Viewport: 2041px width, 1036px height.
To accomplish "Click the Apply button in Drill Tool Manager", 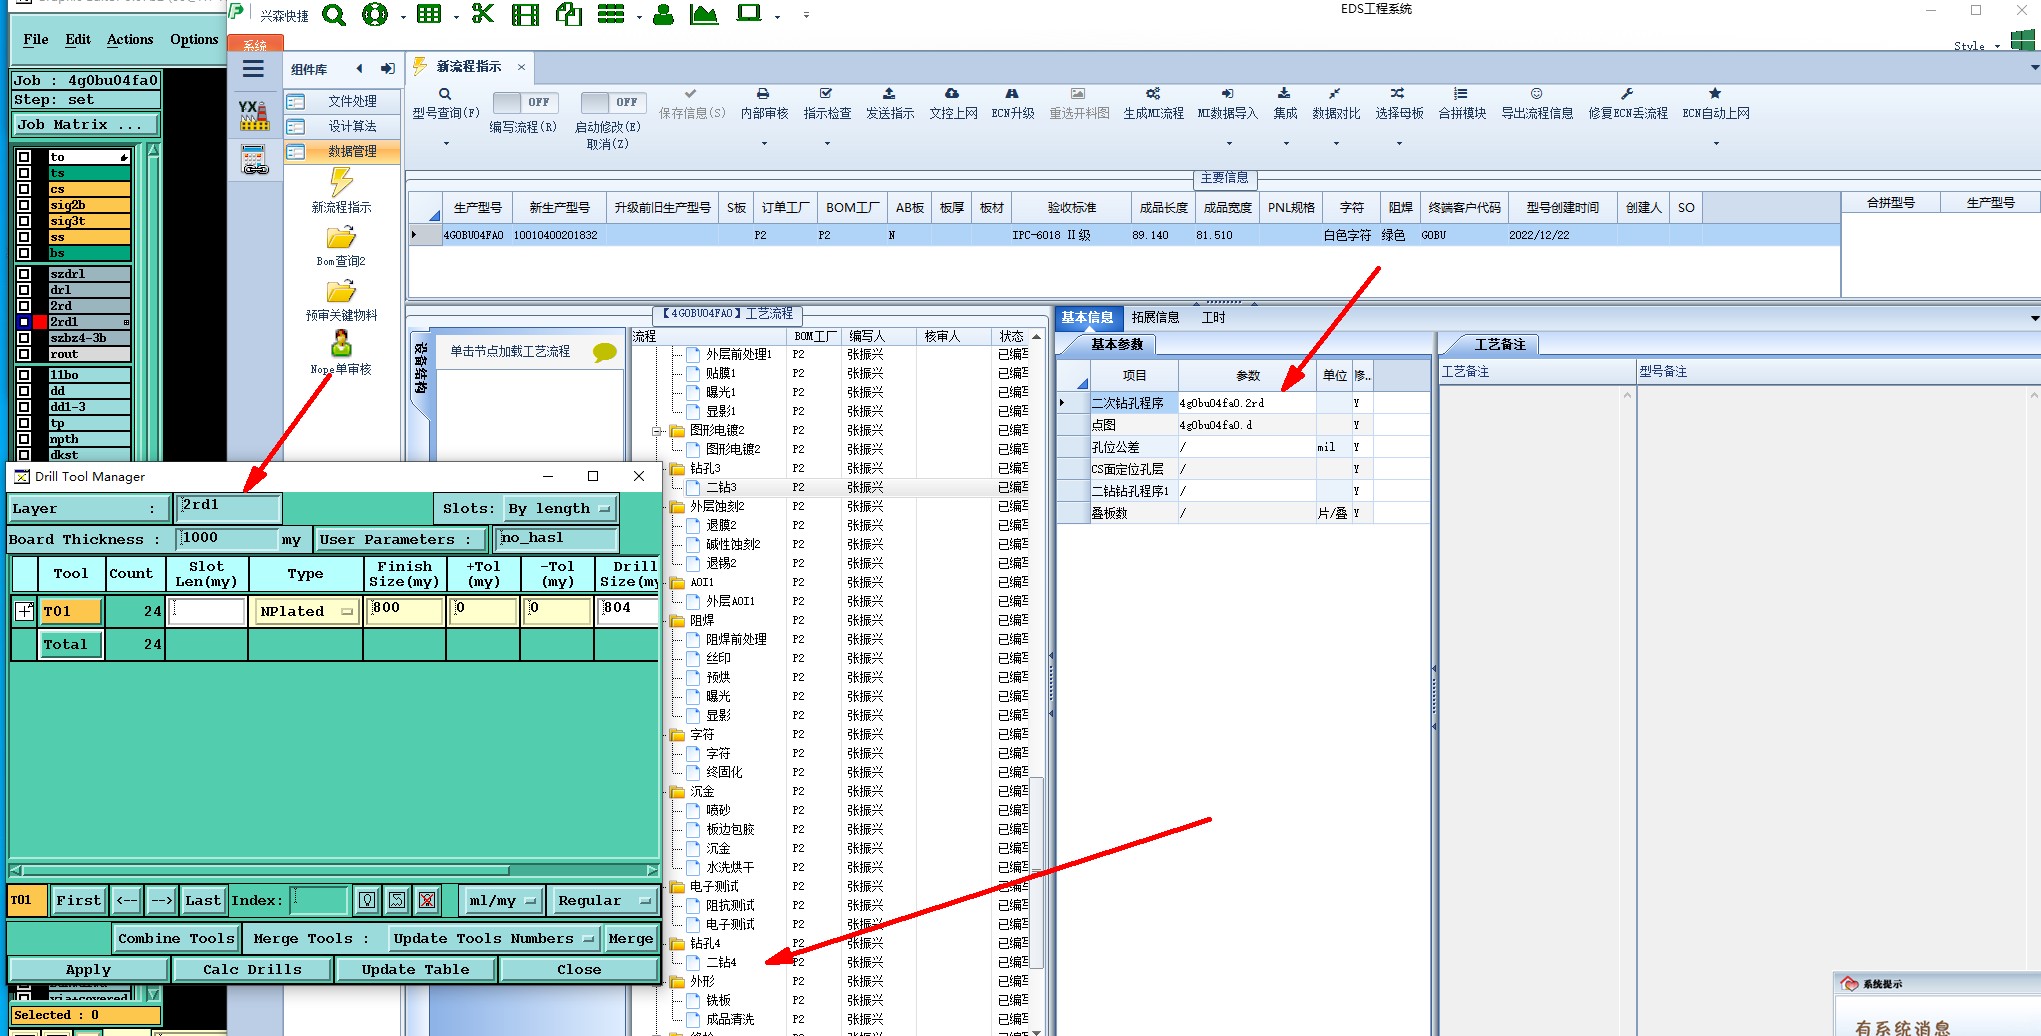I will [x=88, y=969].
